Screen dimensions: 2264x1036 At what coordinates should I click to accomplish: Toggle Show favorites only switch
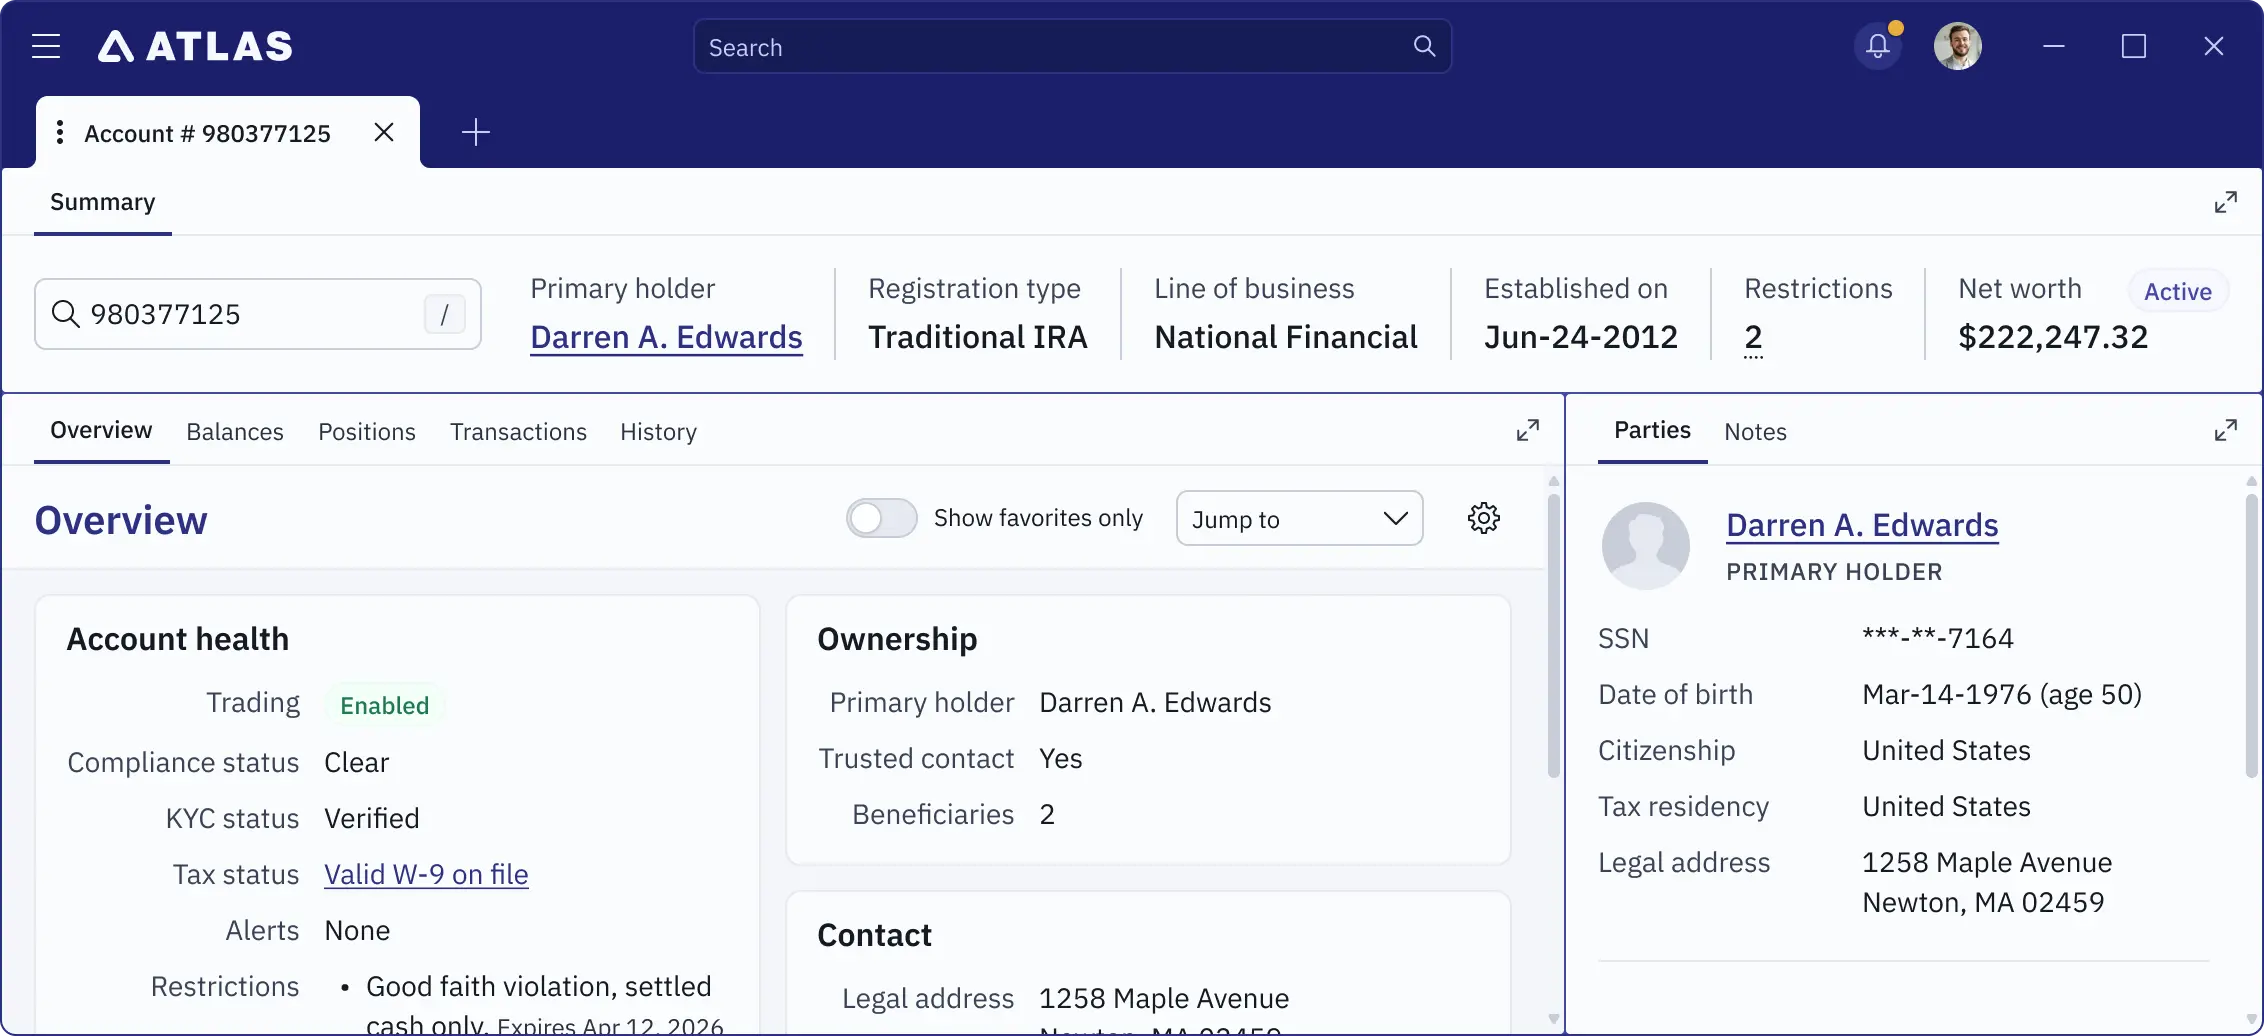[881, 518]
